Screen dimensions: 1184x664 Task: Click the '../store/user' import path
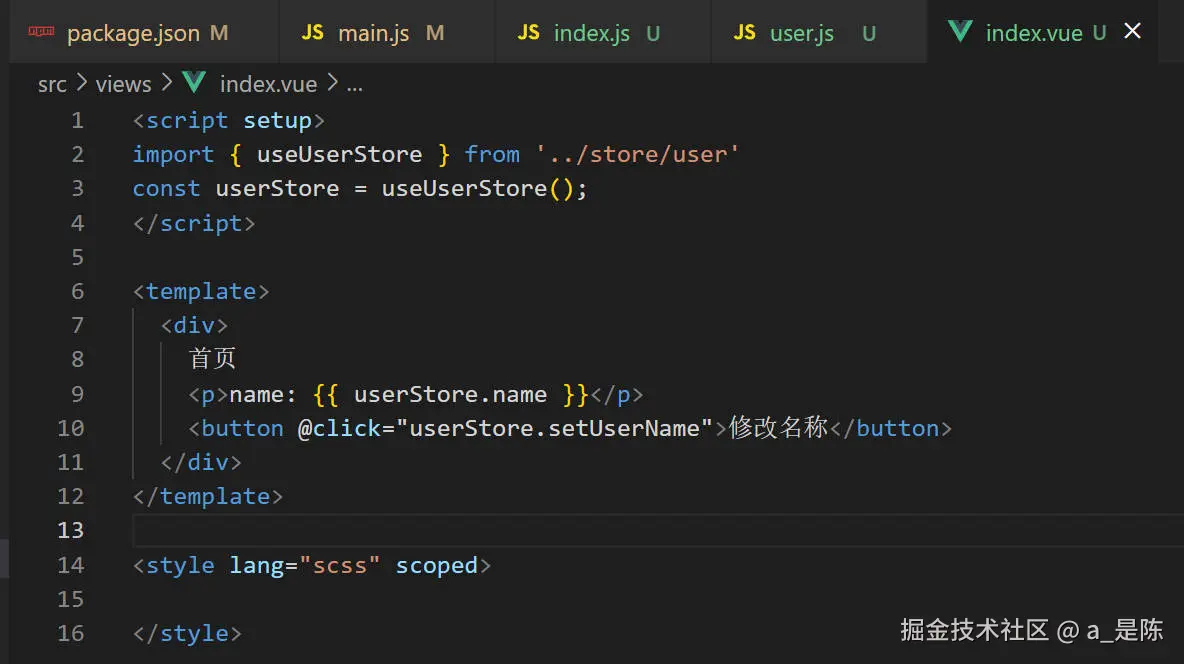pos(637,154)
